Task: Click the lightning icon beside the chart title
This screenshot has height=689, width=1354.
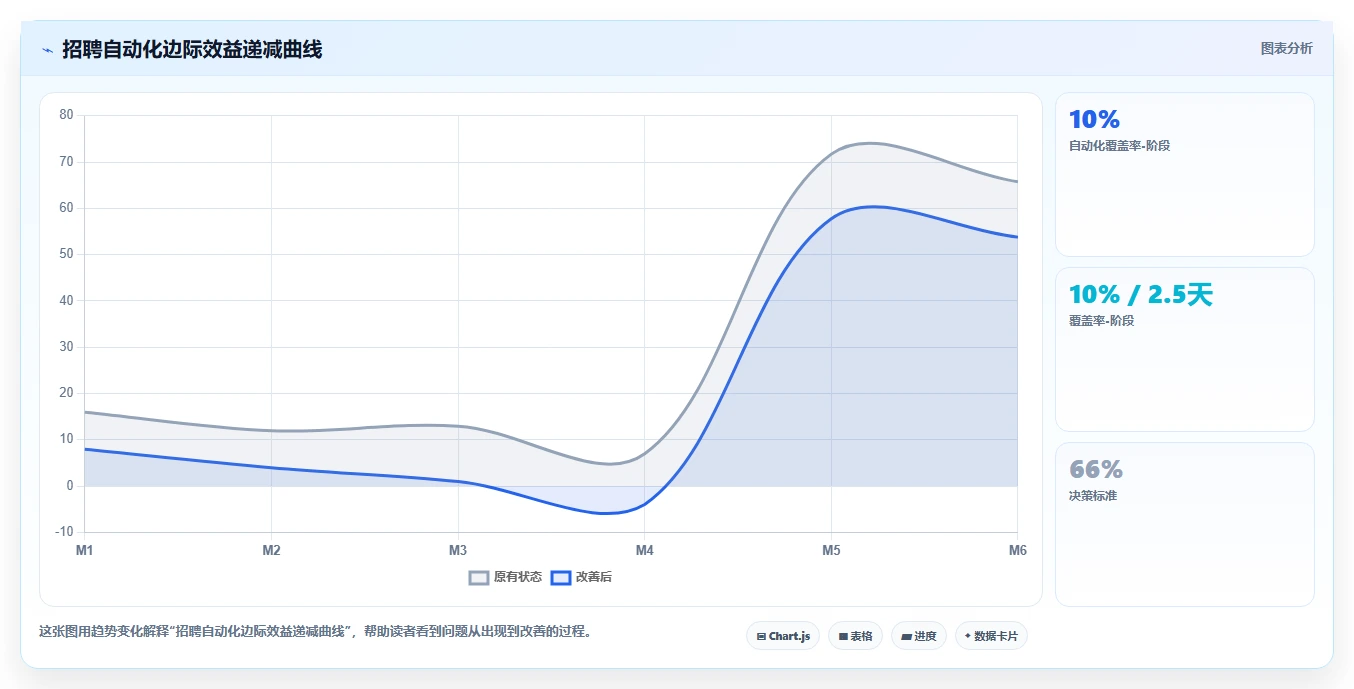Action: 47,50
